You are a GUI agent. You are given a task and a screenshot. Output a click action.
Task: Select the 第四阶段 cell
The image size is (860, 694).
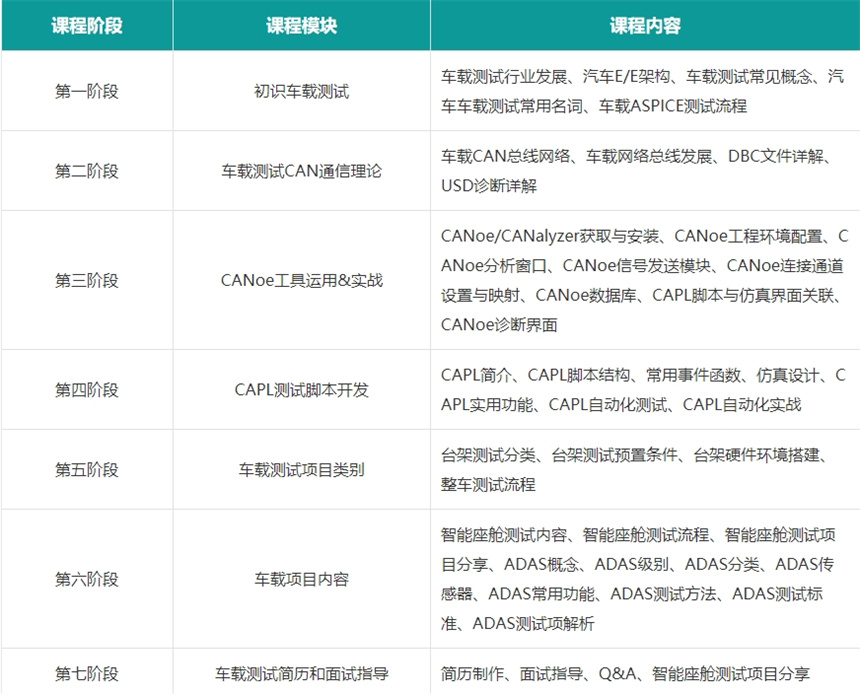tap(87, 390)
